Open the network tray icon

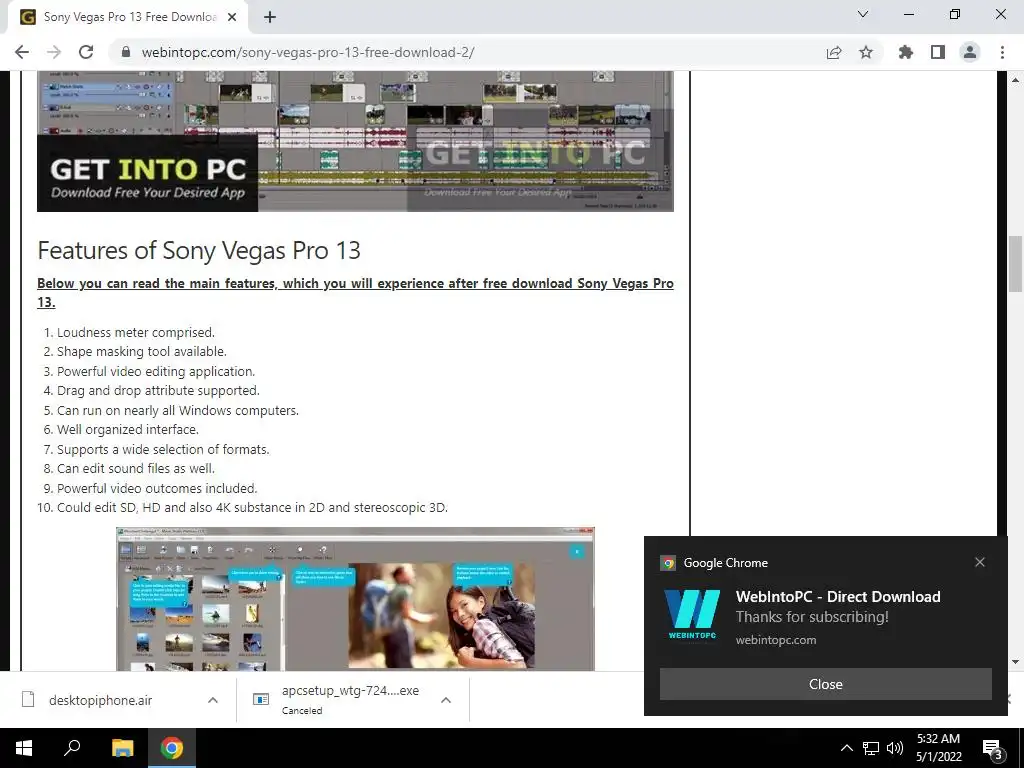point(871,748)
